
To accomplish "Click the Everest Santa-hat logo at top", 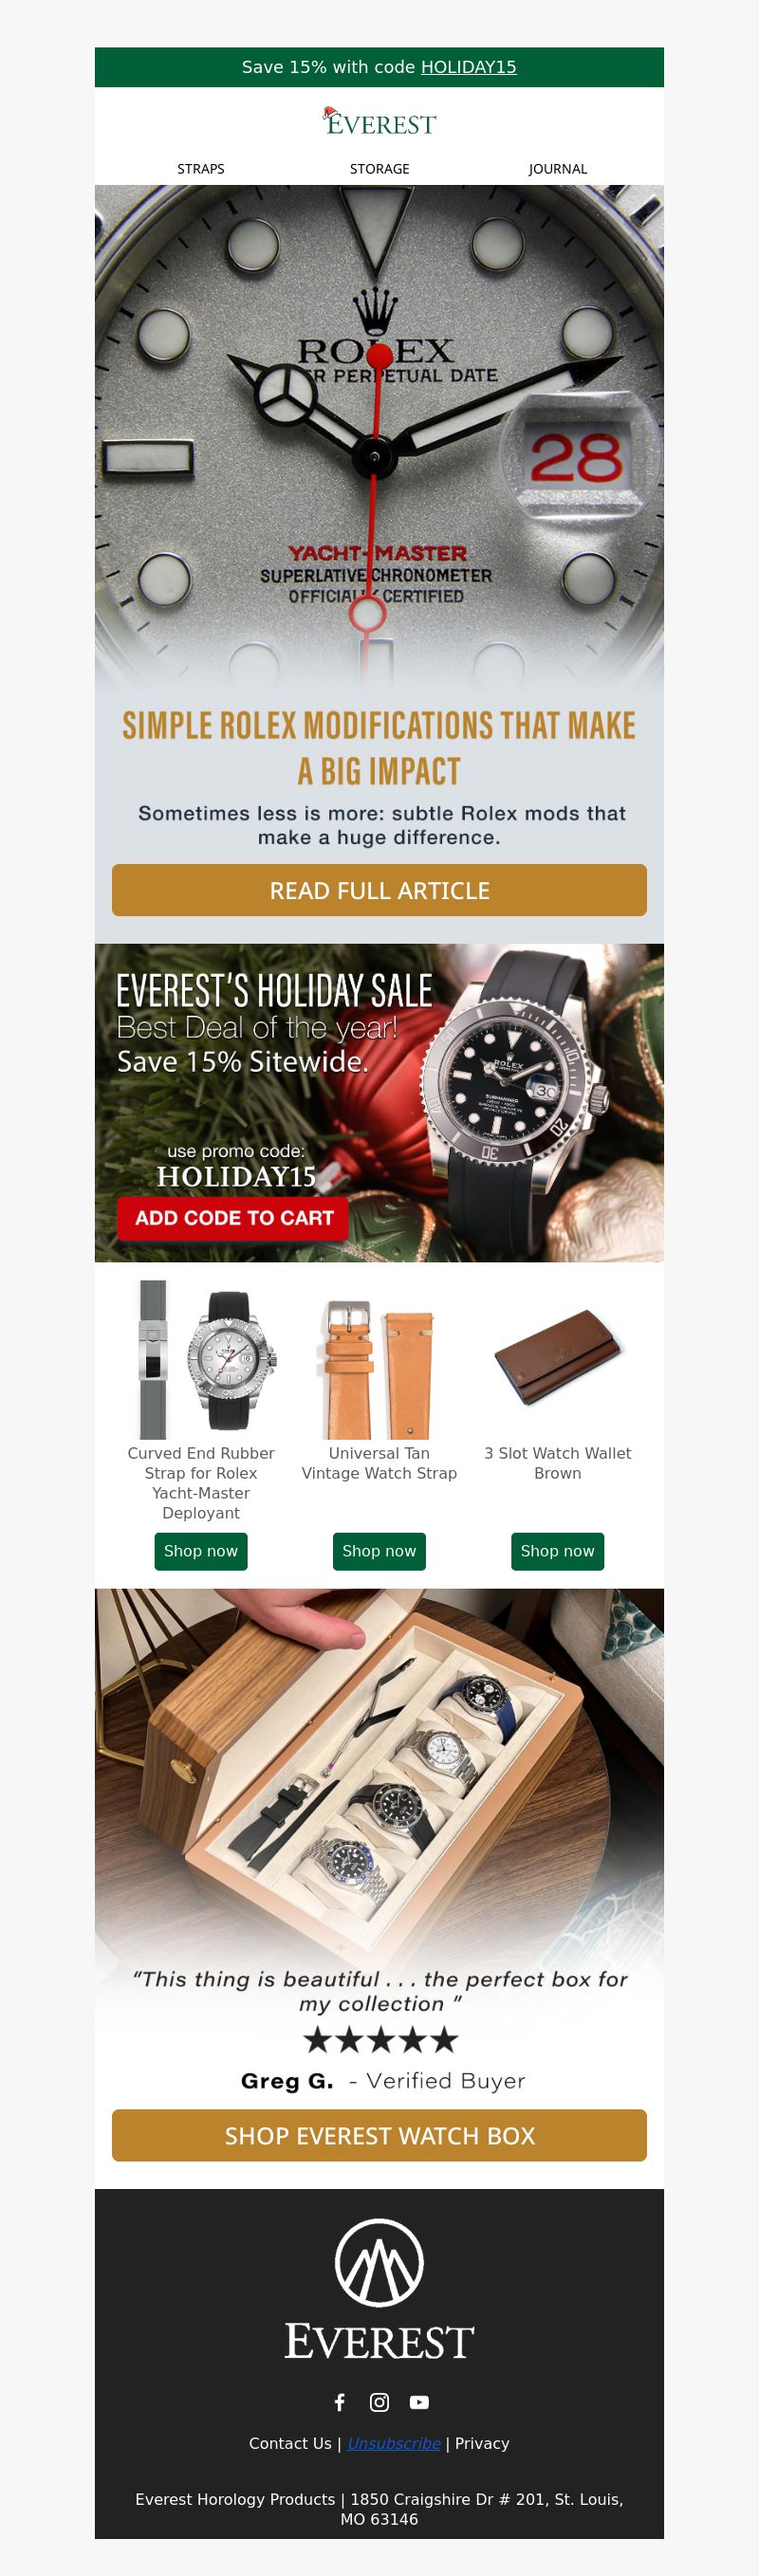I will (379, 122).
